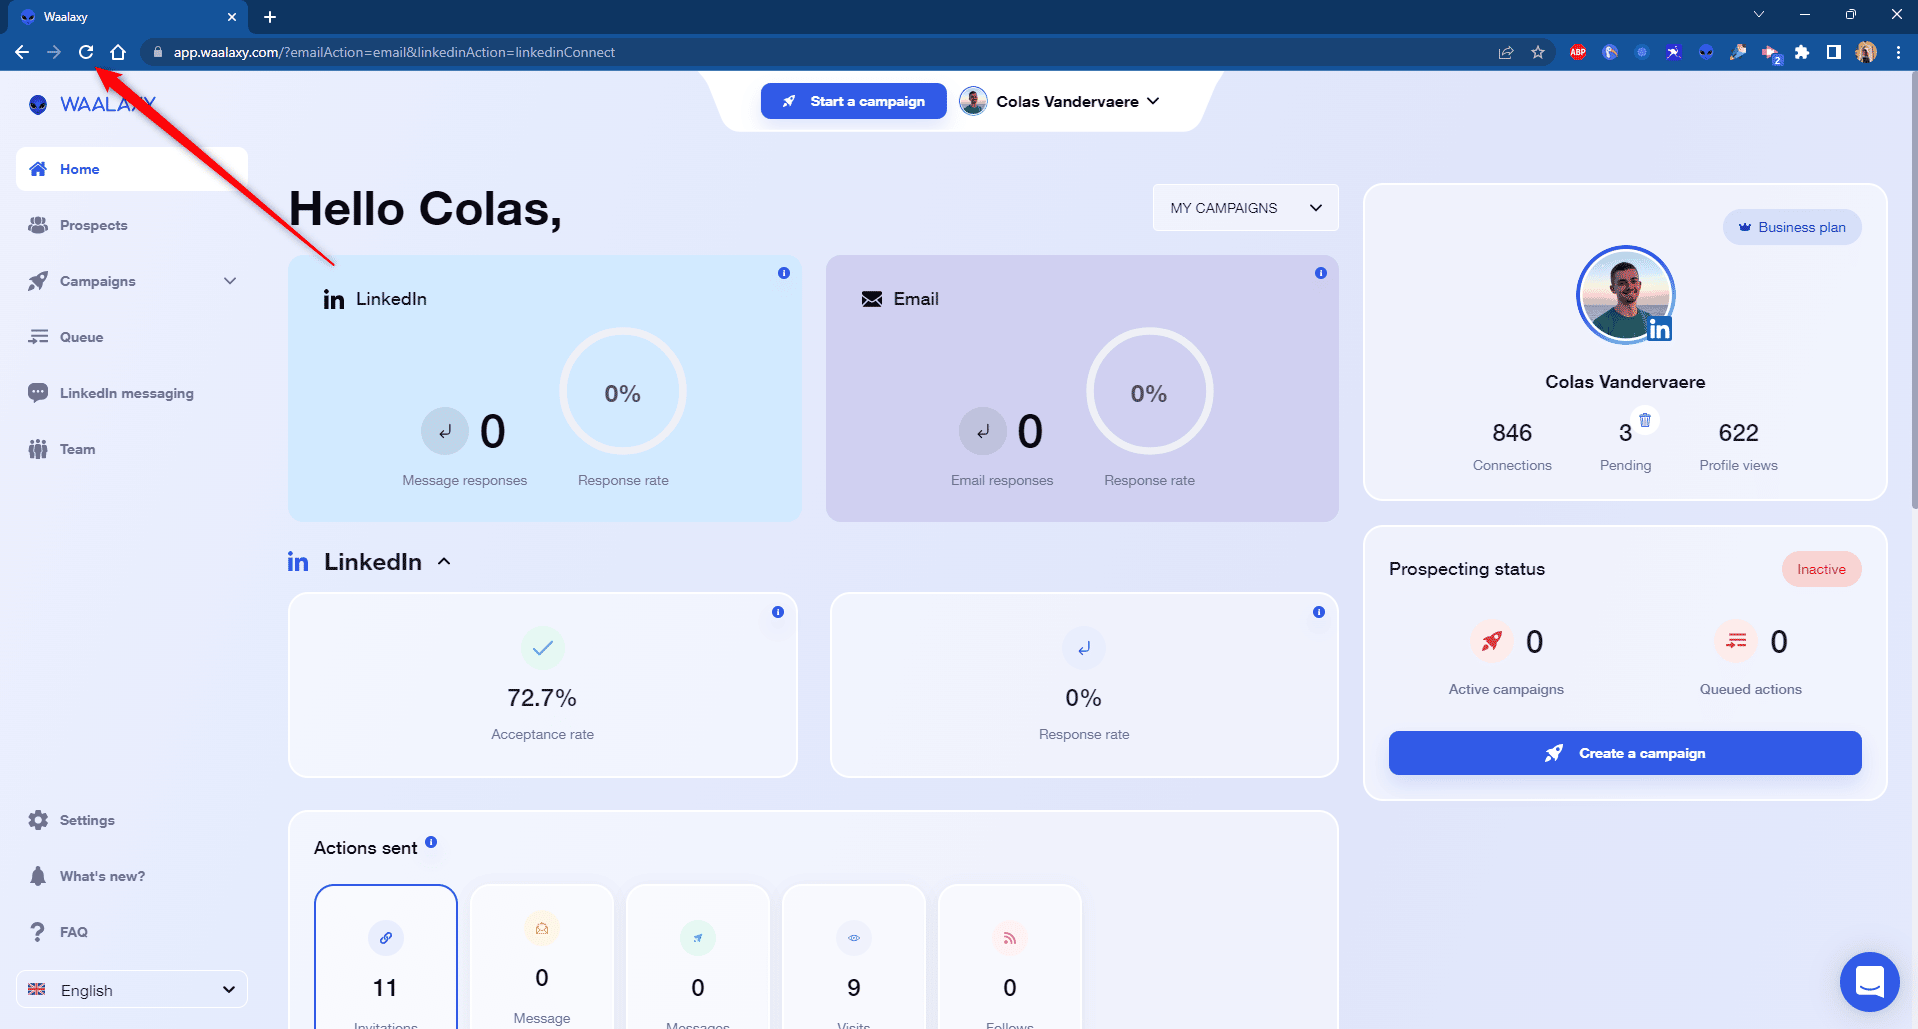Select the Message requests card
The image size is (1918, 1029).
(x=542, y=957)
